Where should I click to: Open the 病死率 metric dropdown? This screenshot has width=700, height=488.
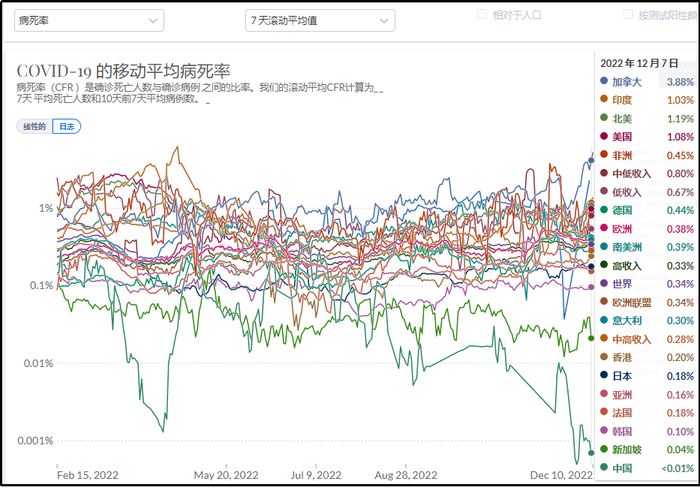pos(89,21)
